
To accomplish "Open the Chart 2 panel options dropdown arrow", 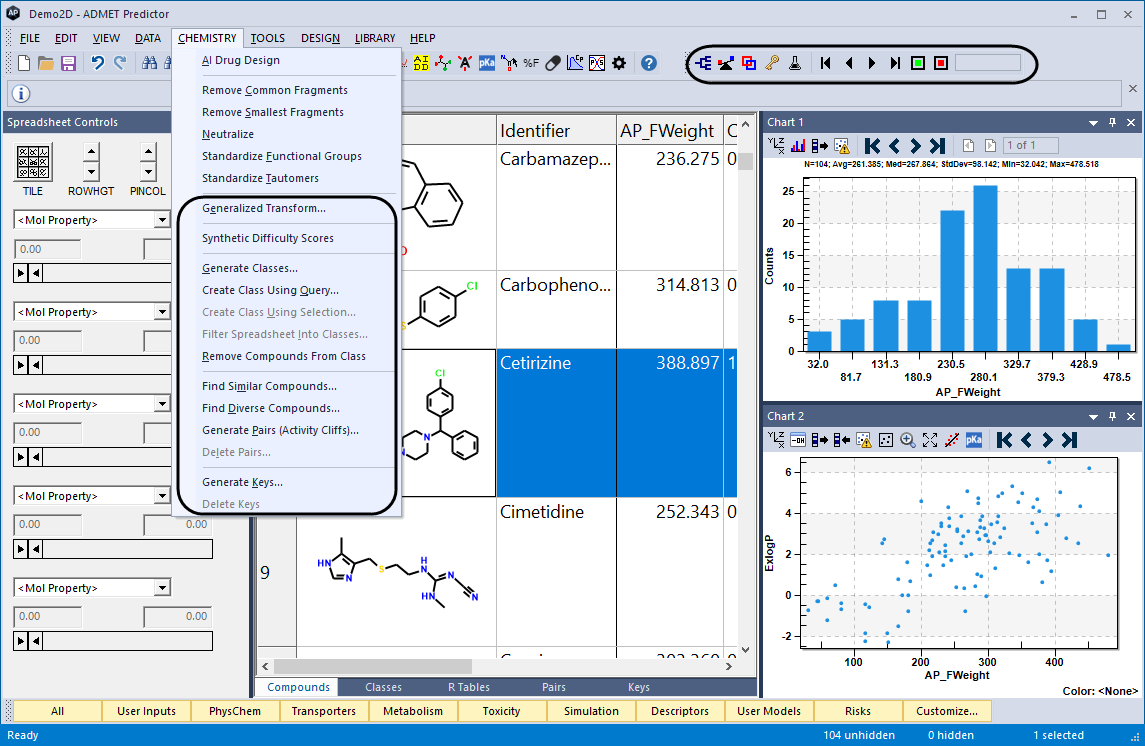I will [x=1093, y=417].
